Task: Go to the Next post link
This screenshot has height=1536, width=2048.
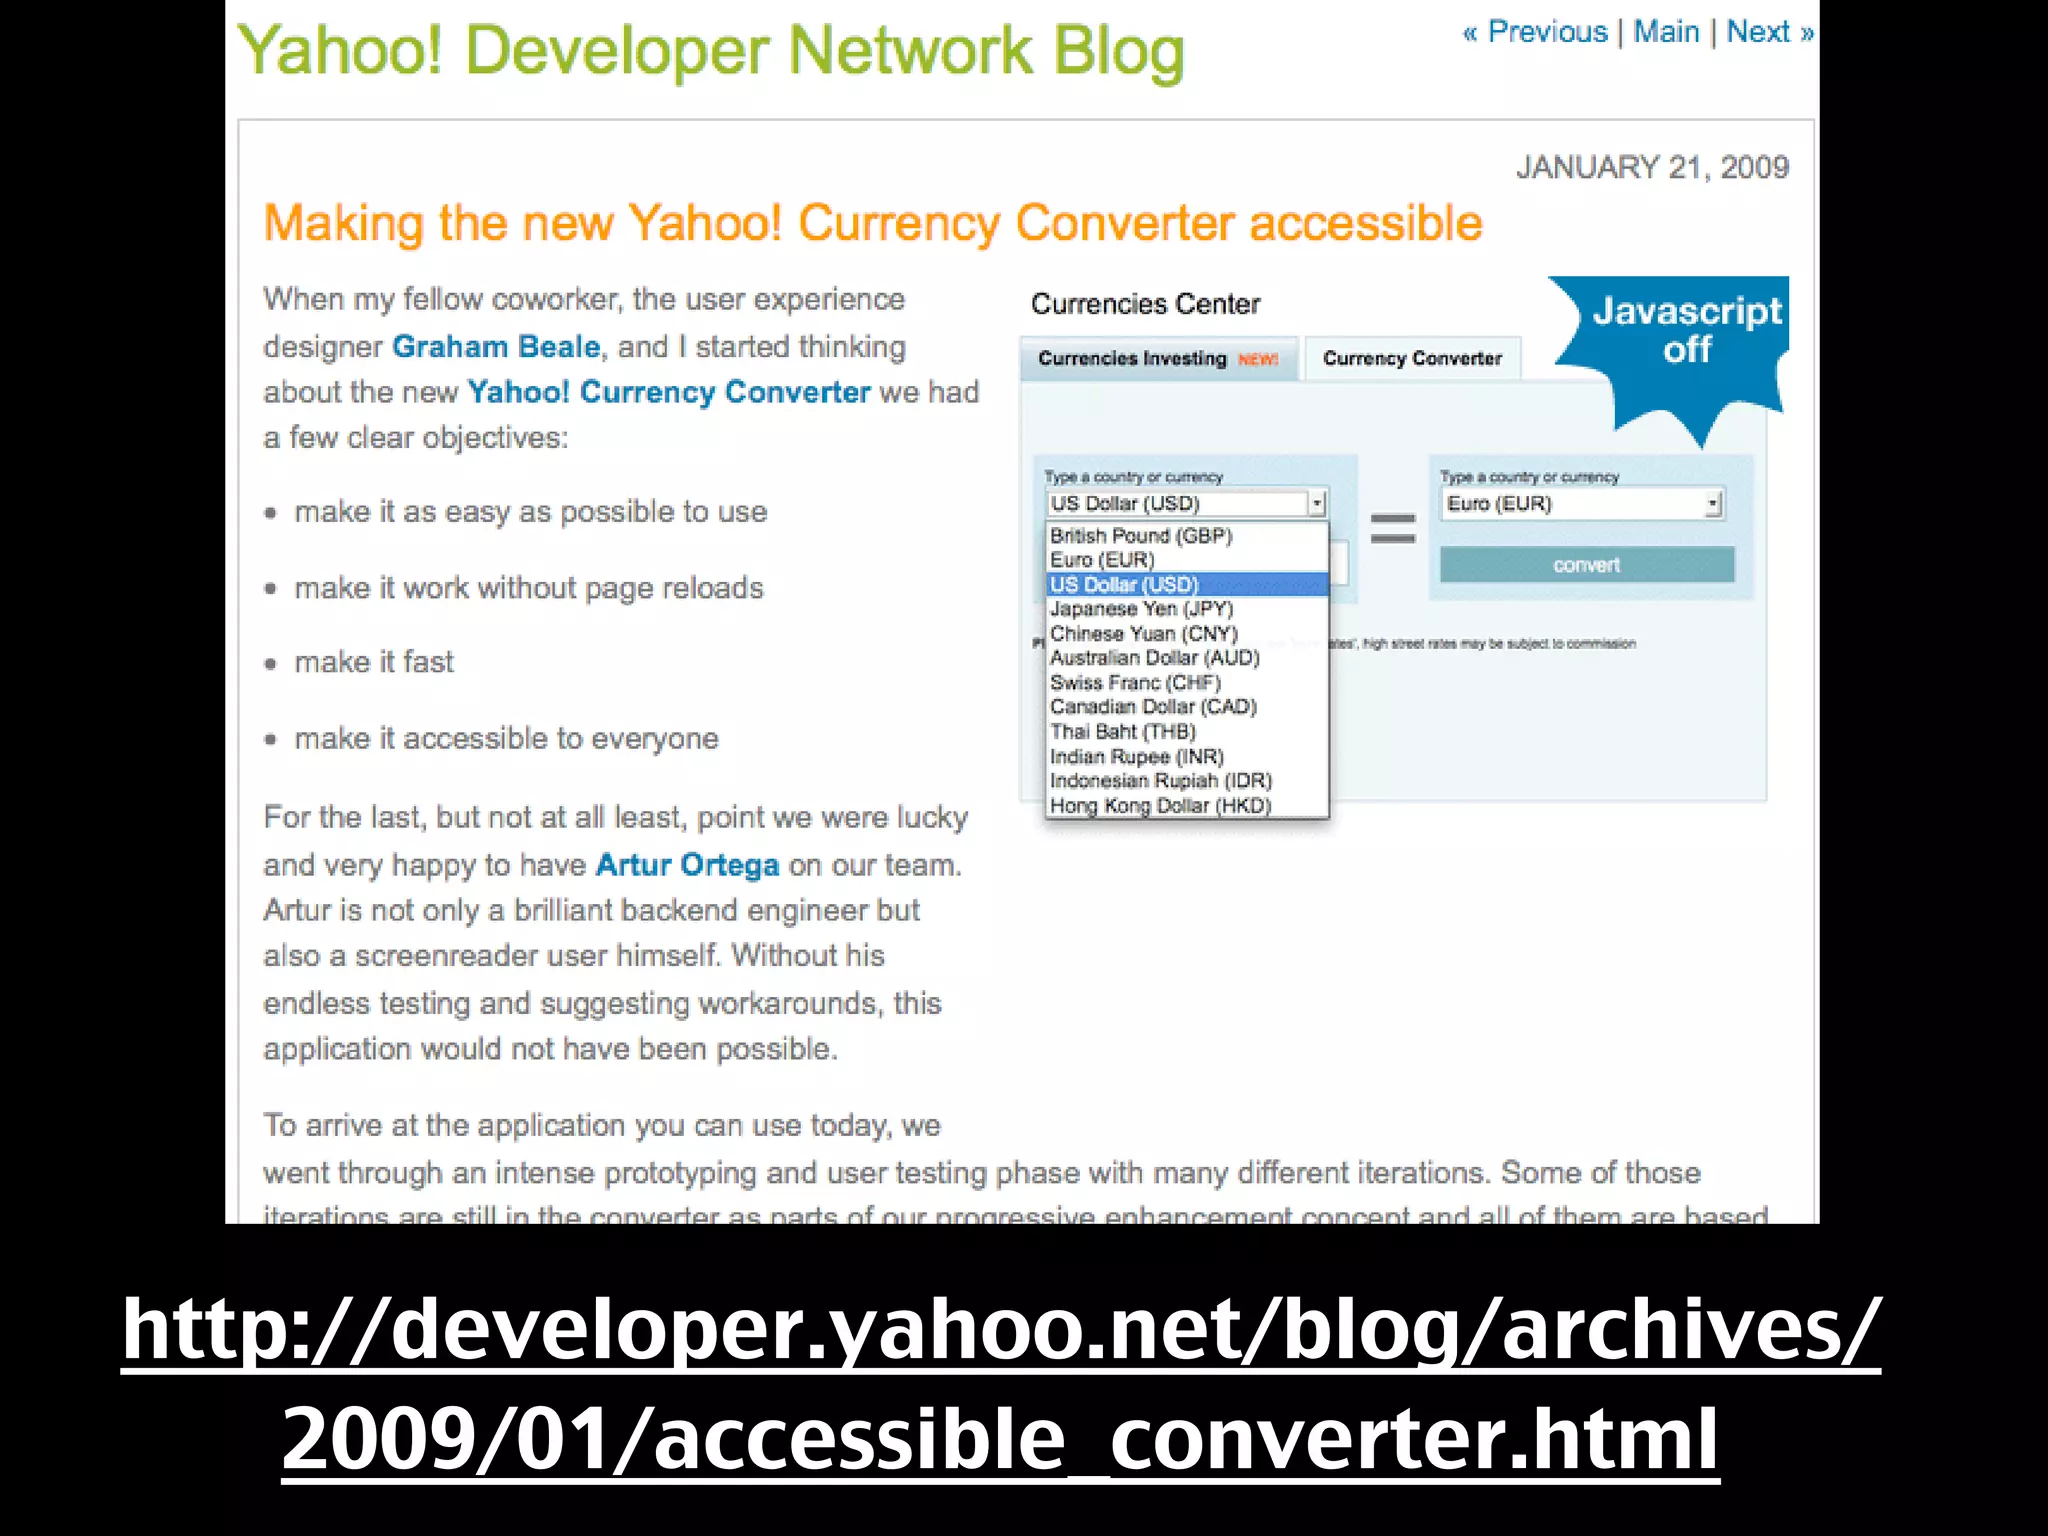Action: pyautogui.click(x=1760, y=32)
